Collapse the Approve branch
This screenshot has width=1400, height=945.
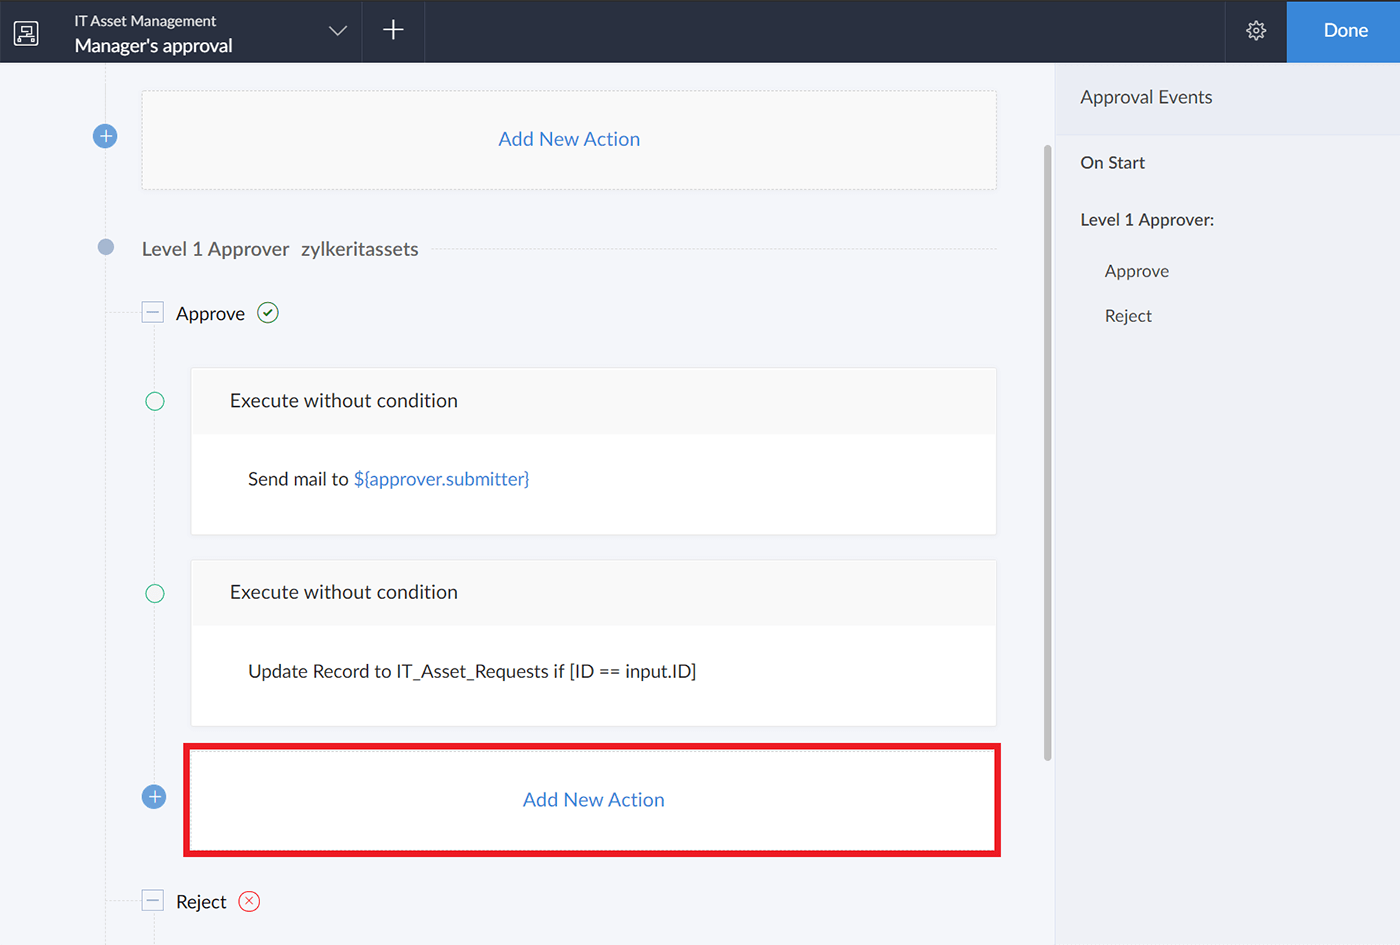click(152, 312)
